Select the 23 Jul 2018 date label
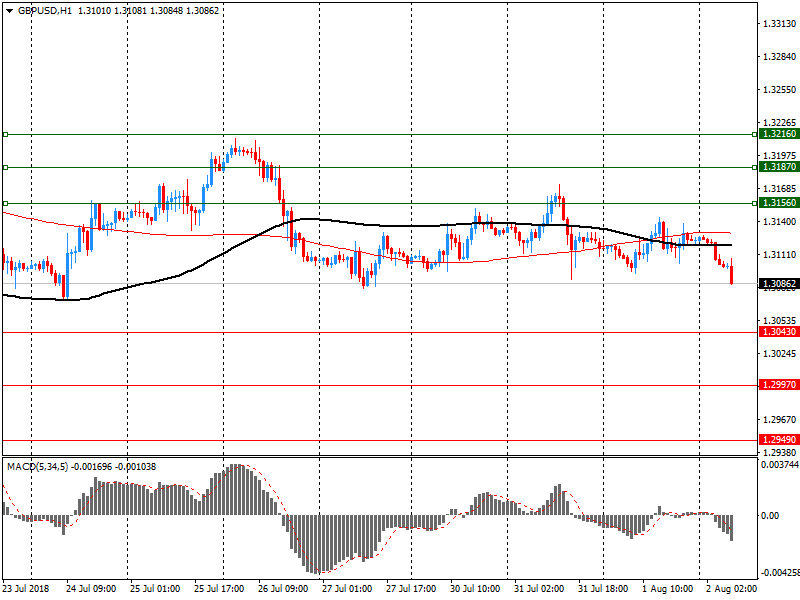The height and width of the screenshot is (600, 800). 27,588
